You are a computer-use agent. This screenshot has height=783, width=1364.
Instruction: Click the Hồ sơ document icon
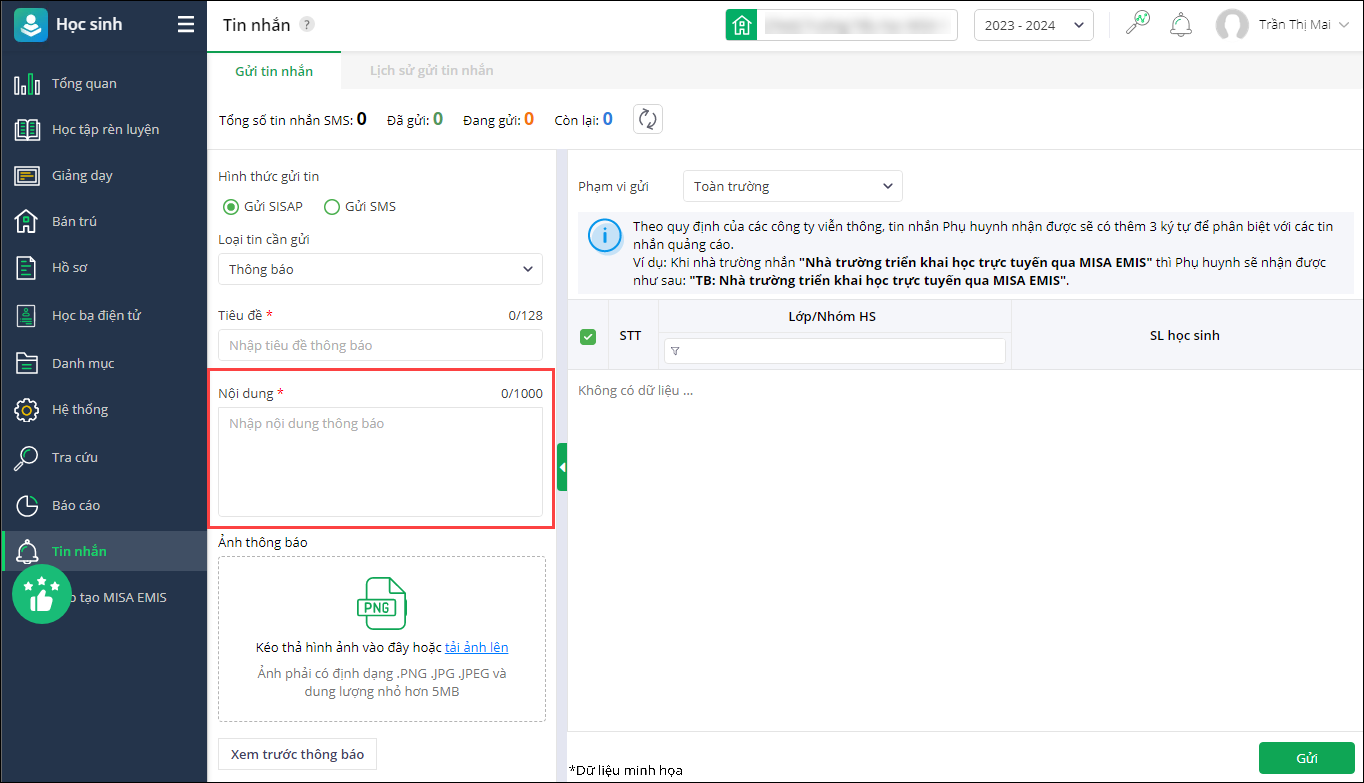(x=27, y=268)
